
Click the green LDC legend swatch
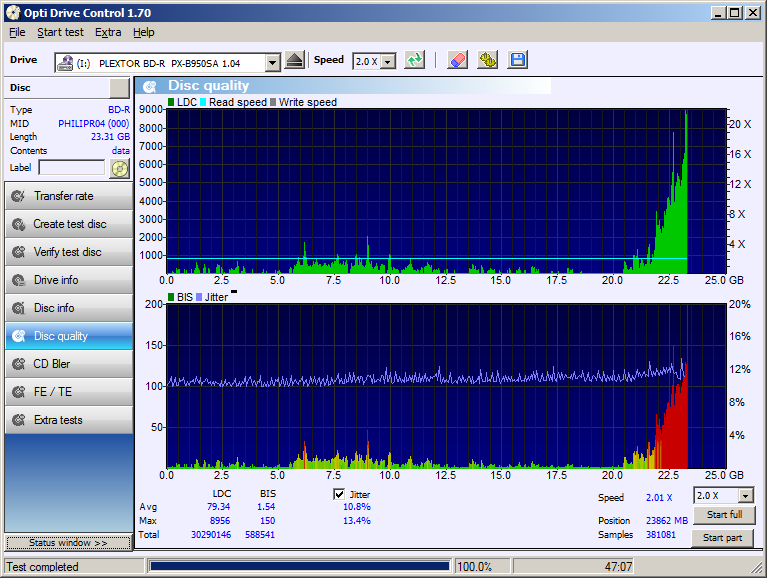(171, 102)
